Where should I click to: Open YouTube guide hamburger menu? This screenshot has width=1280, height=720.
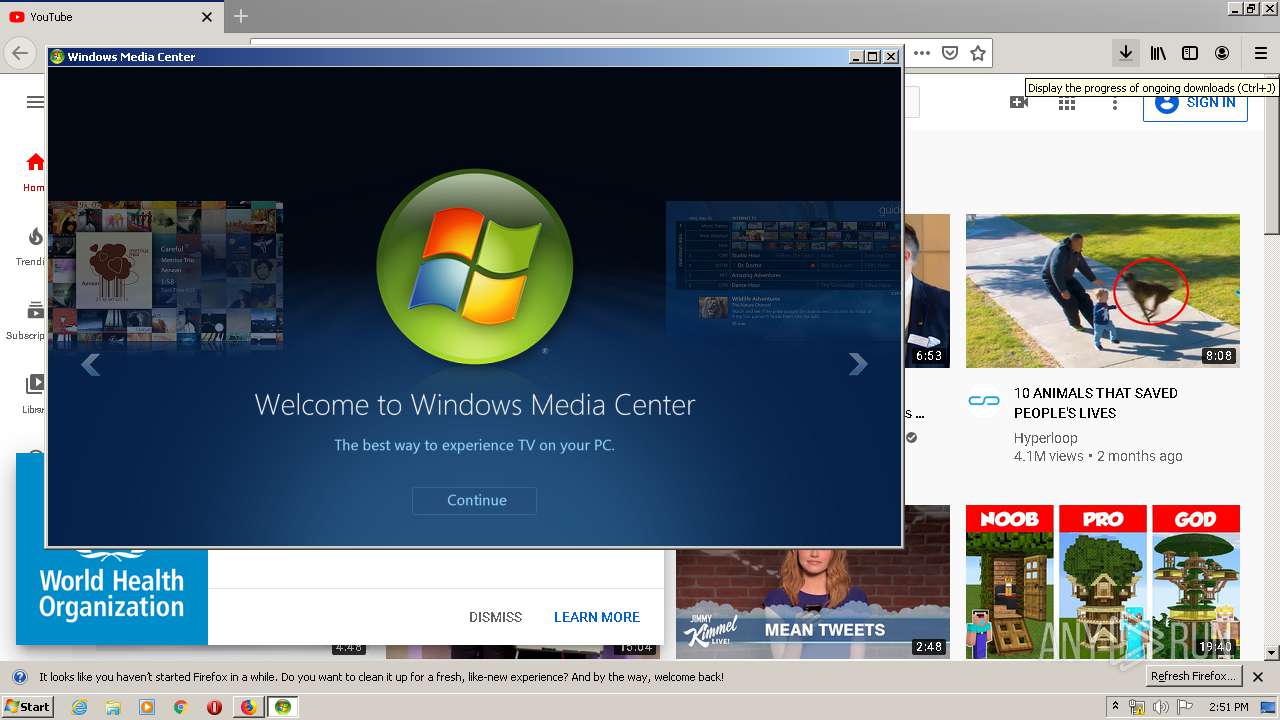tap(35, 102)
